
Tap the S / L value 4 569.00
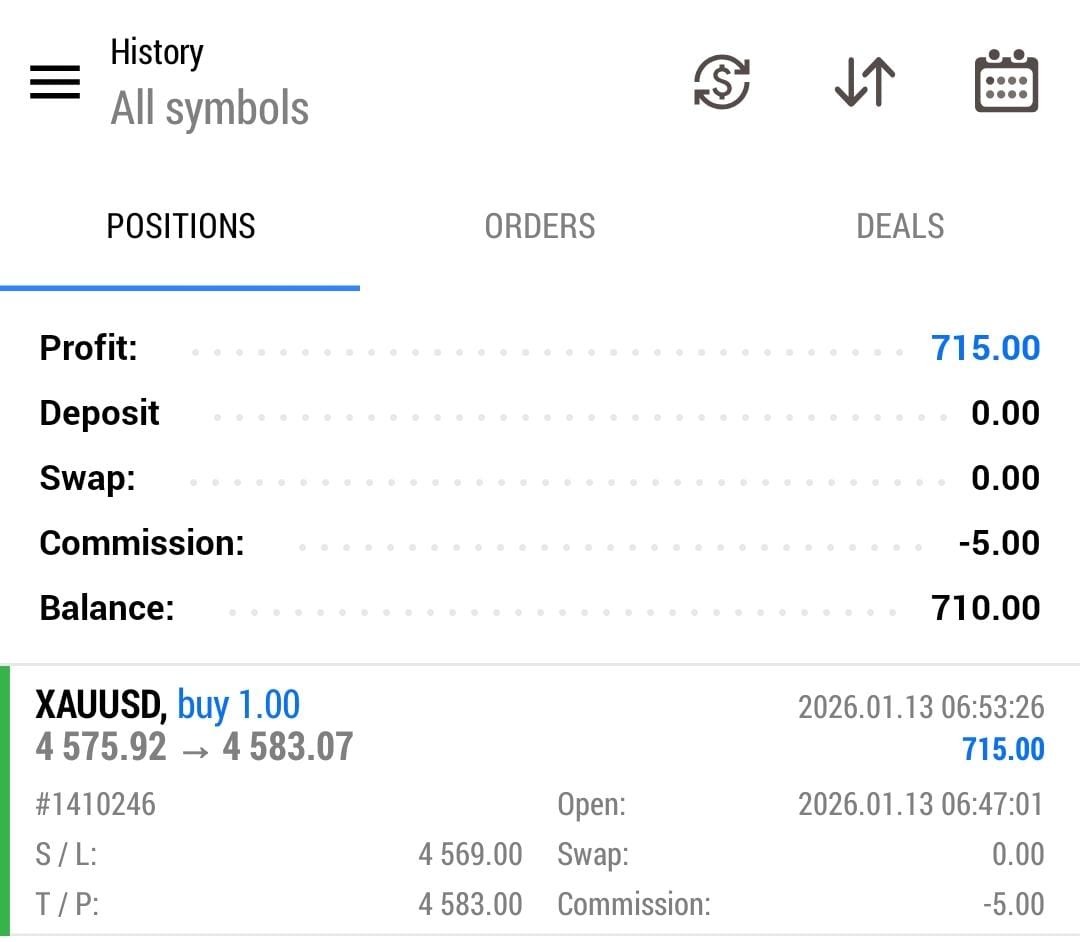(470, 855)
